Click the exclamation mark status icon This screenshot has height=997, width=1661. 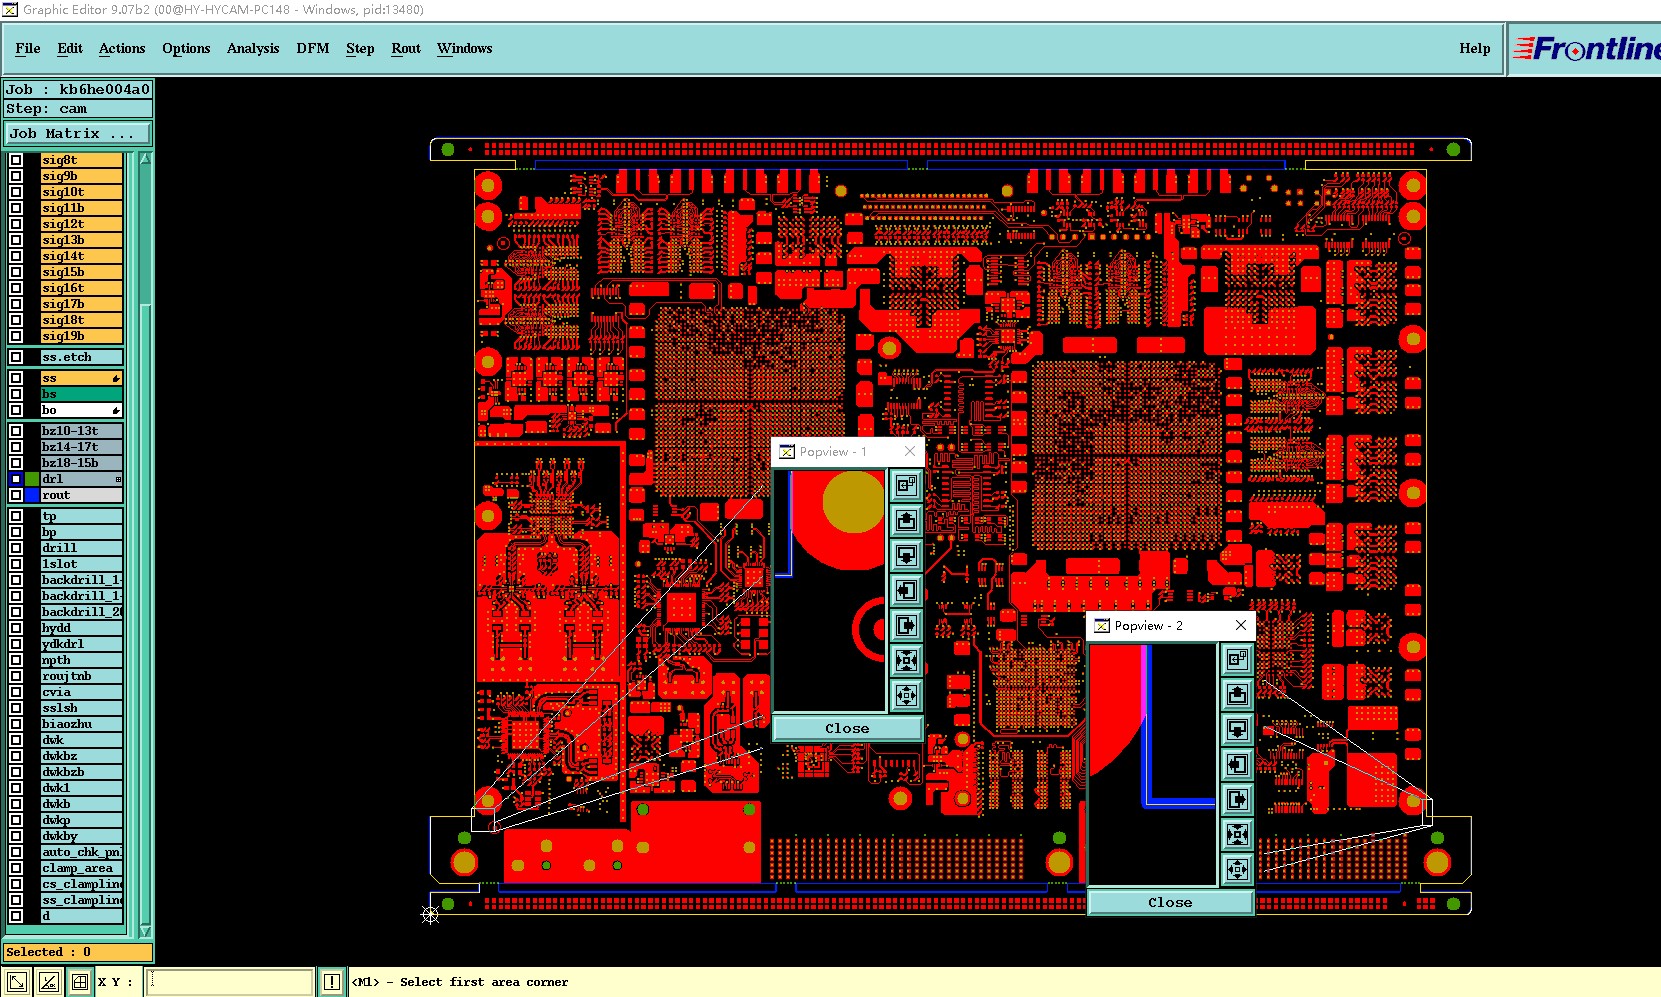point(331,982)
